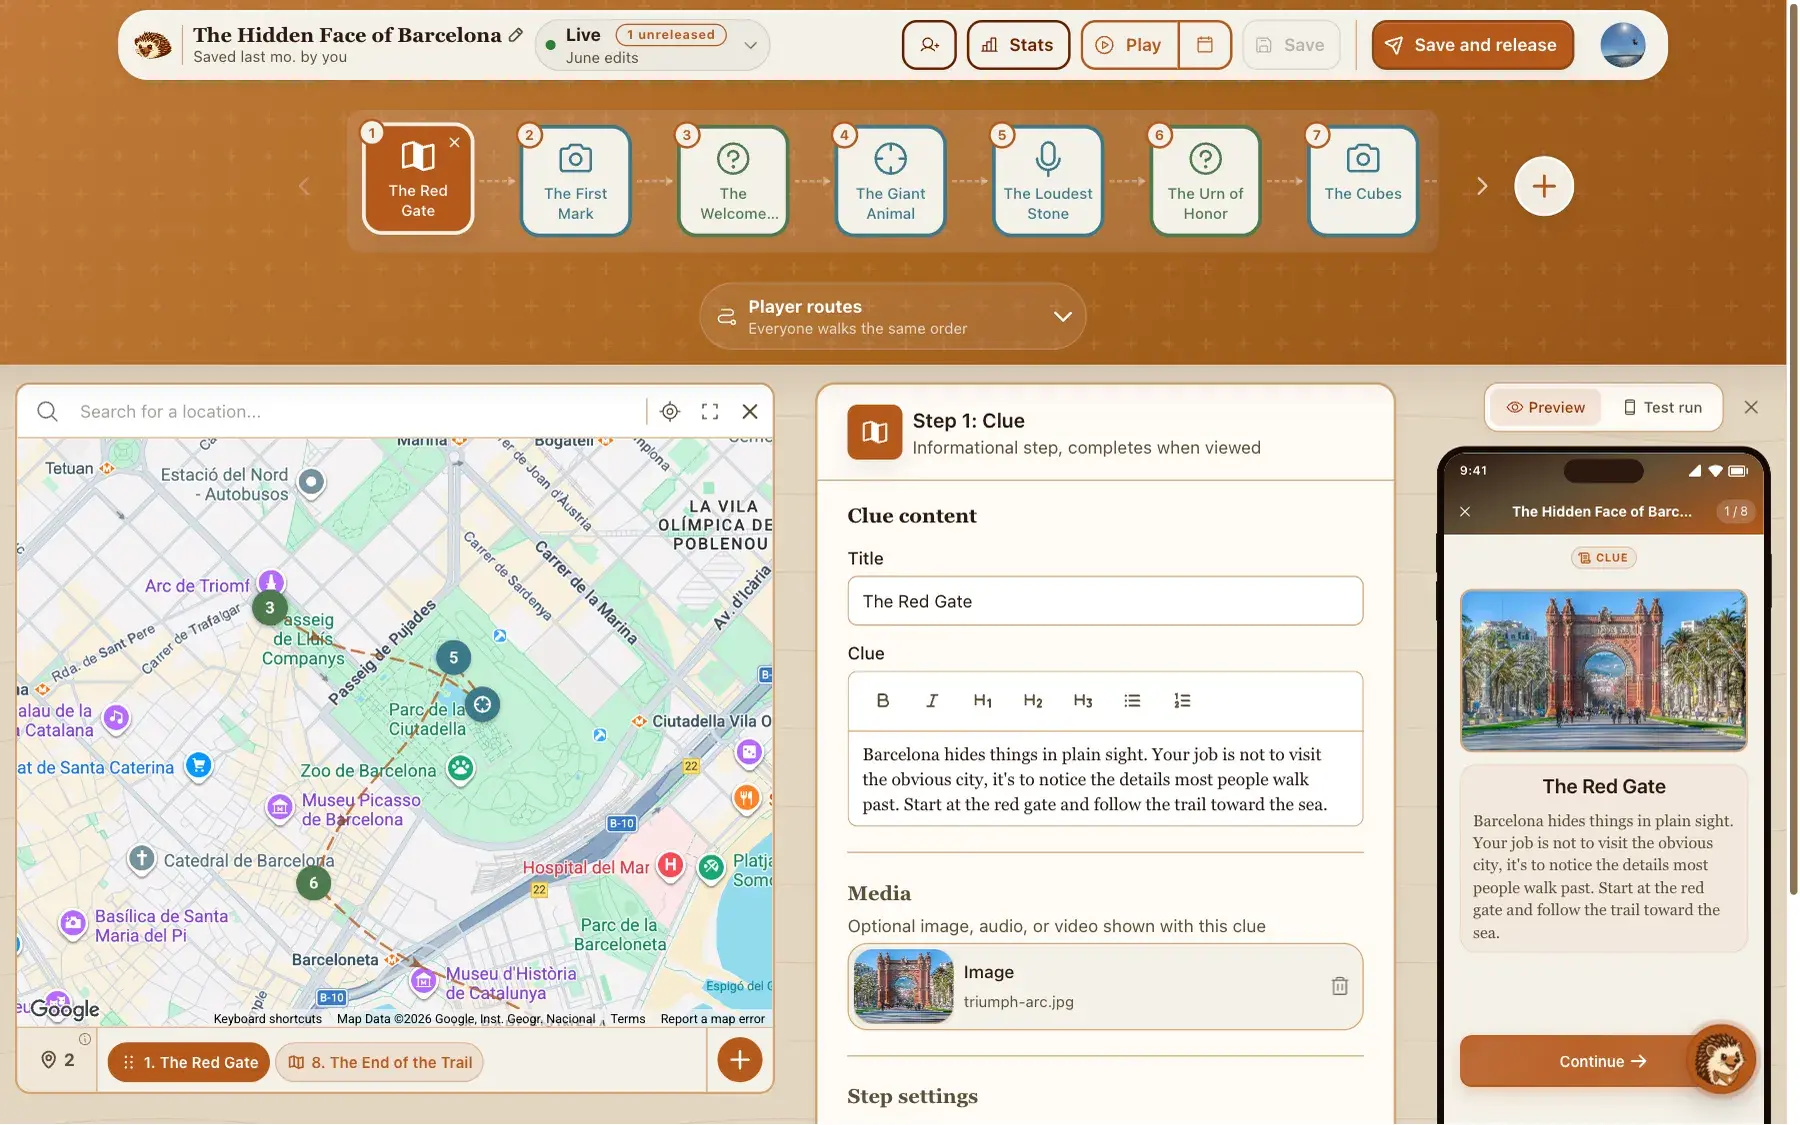Image resolution: width=1800 pixels, height=1125 pixels.
Task: Click Save and release
Action: (x=1472, y=45)
